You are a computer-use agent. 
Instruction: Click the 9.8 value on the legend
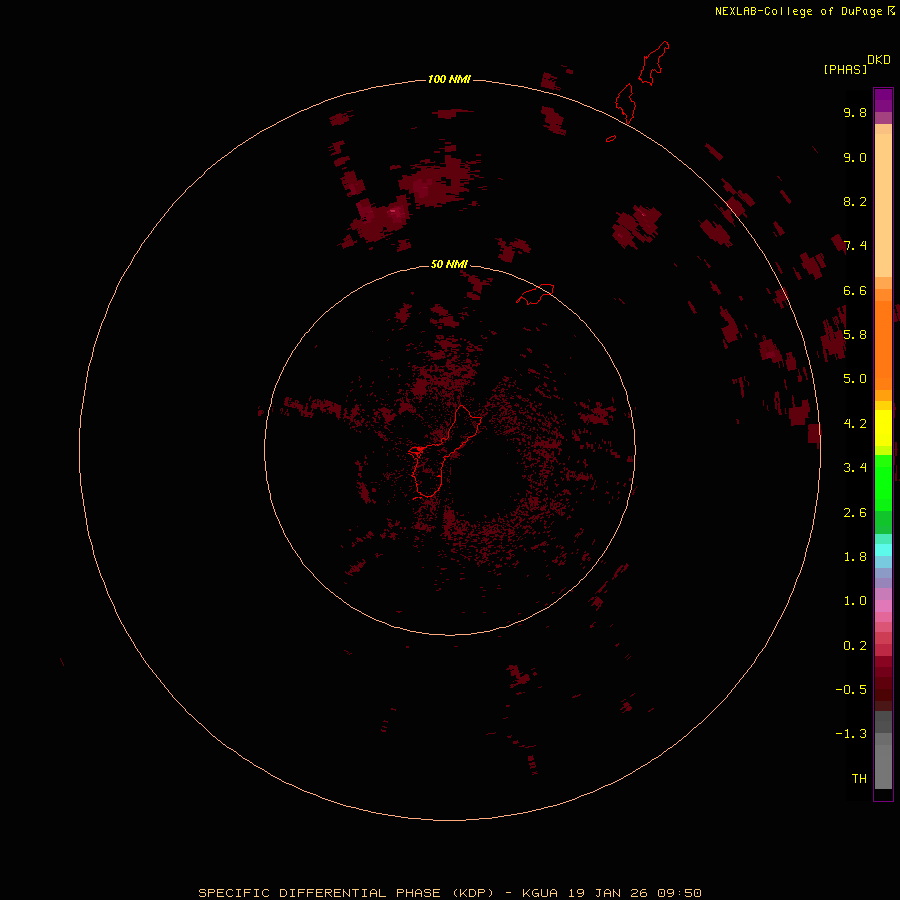click(854, 113)
